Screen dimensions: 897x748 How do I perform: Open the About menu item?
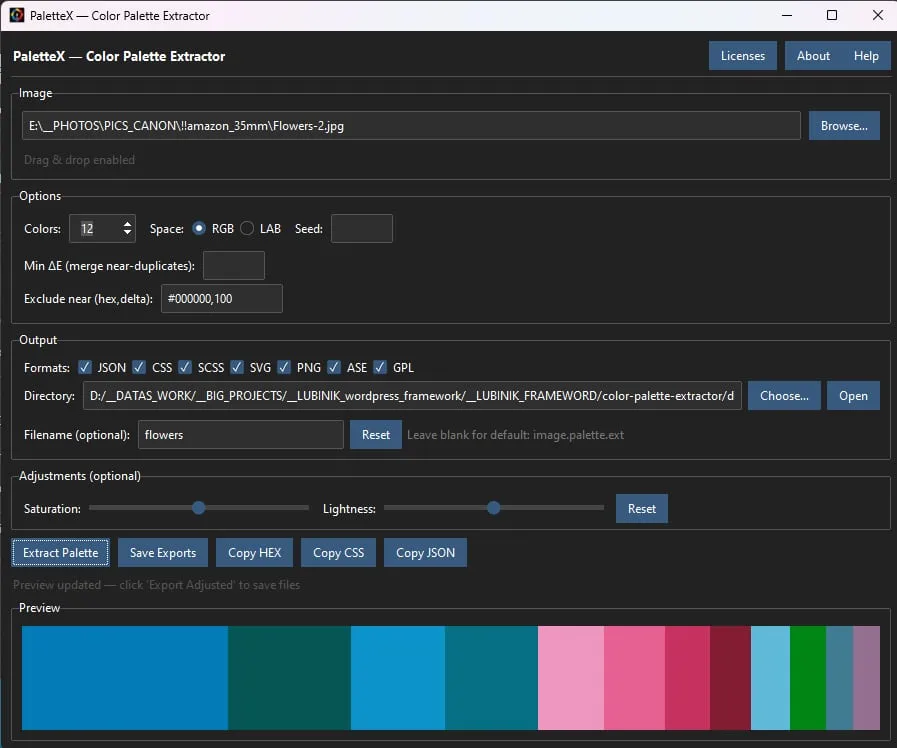pos(813,56)
